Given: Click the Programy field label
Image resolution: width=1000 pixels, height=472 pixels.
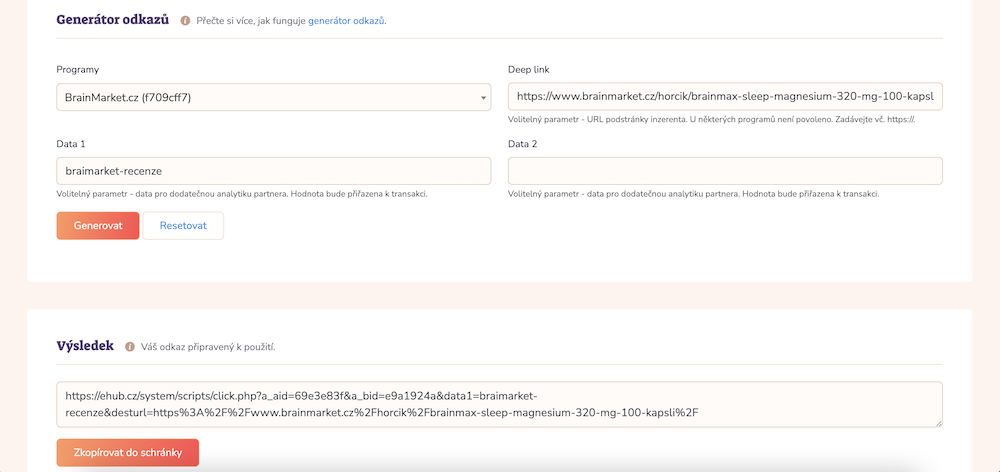Looking at the screenshot, I should pyautogui.click(x=78, y=69).
